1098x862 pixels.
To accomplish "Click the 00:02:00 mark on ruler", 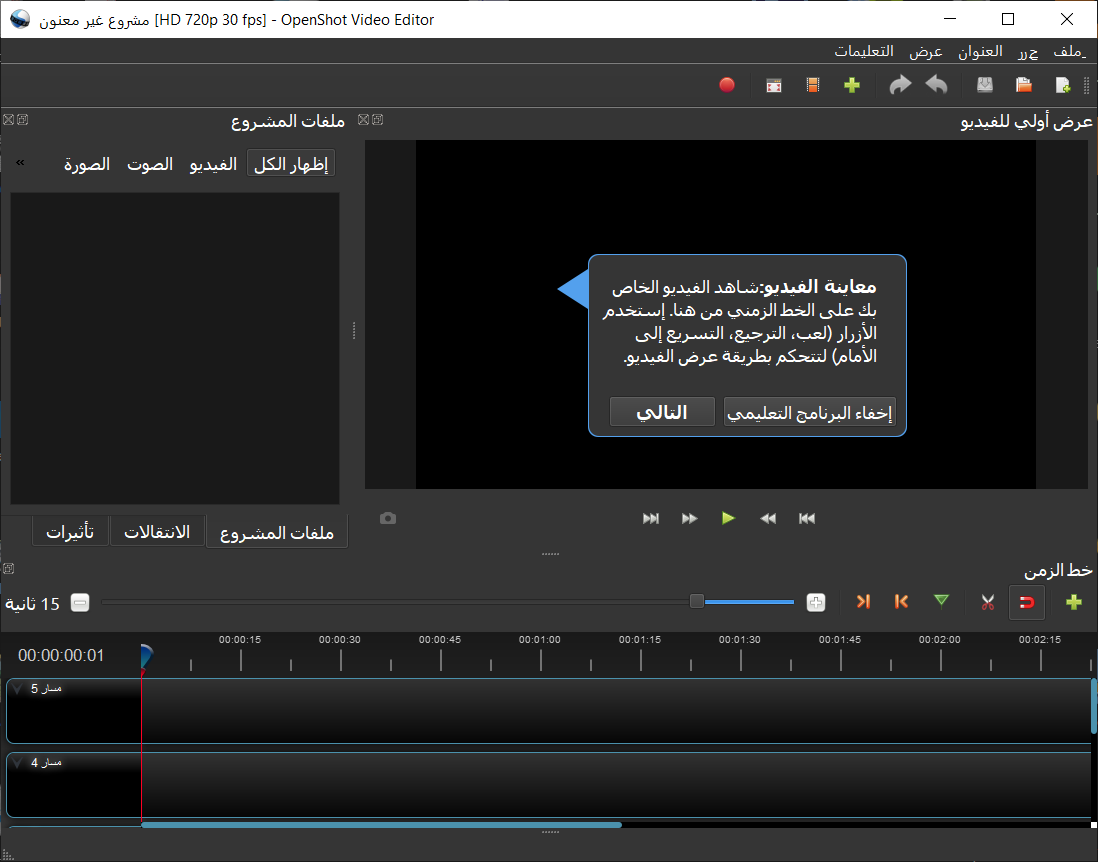I will click(x=940, y=639).
